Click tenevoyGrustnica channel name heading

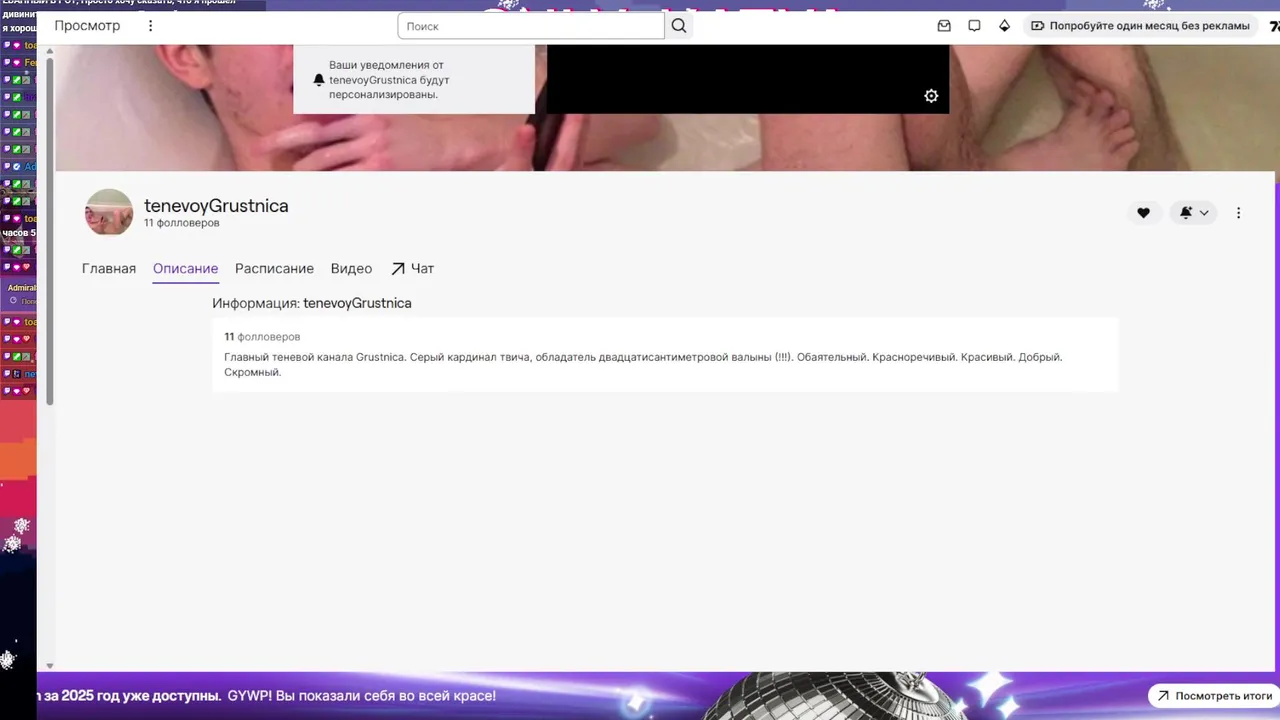coord(216,205)
